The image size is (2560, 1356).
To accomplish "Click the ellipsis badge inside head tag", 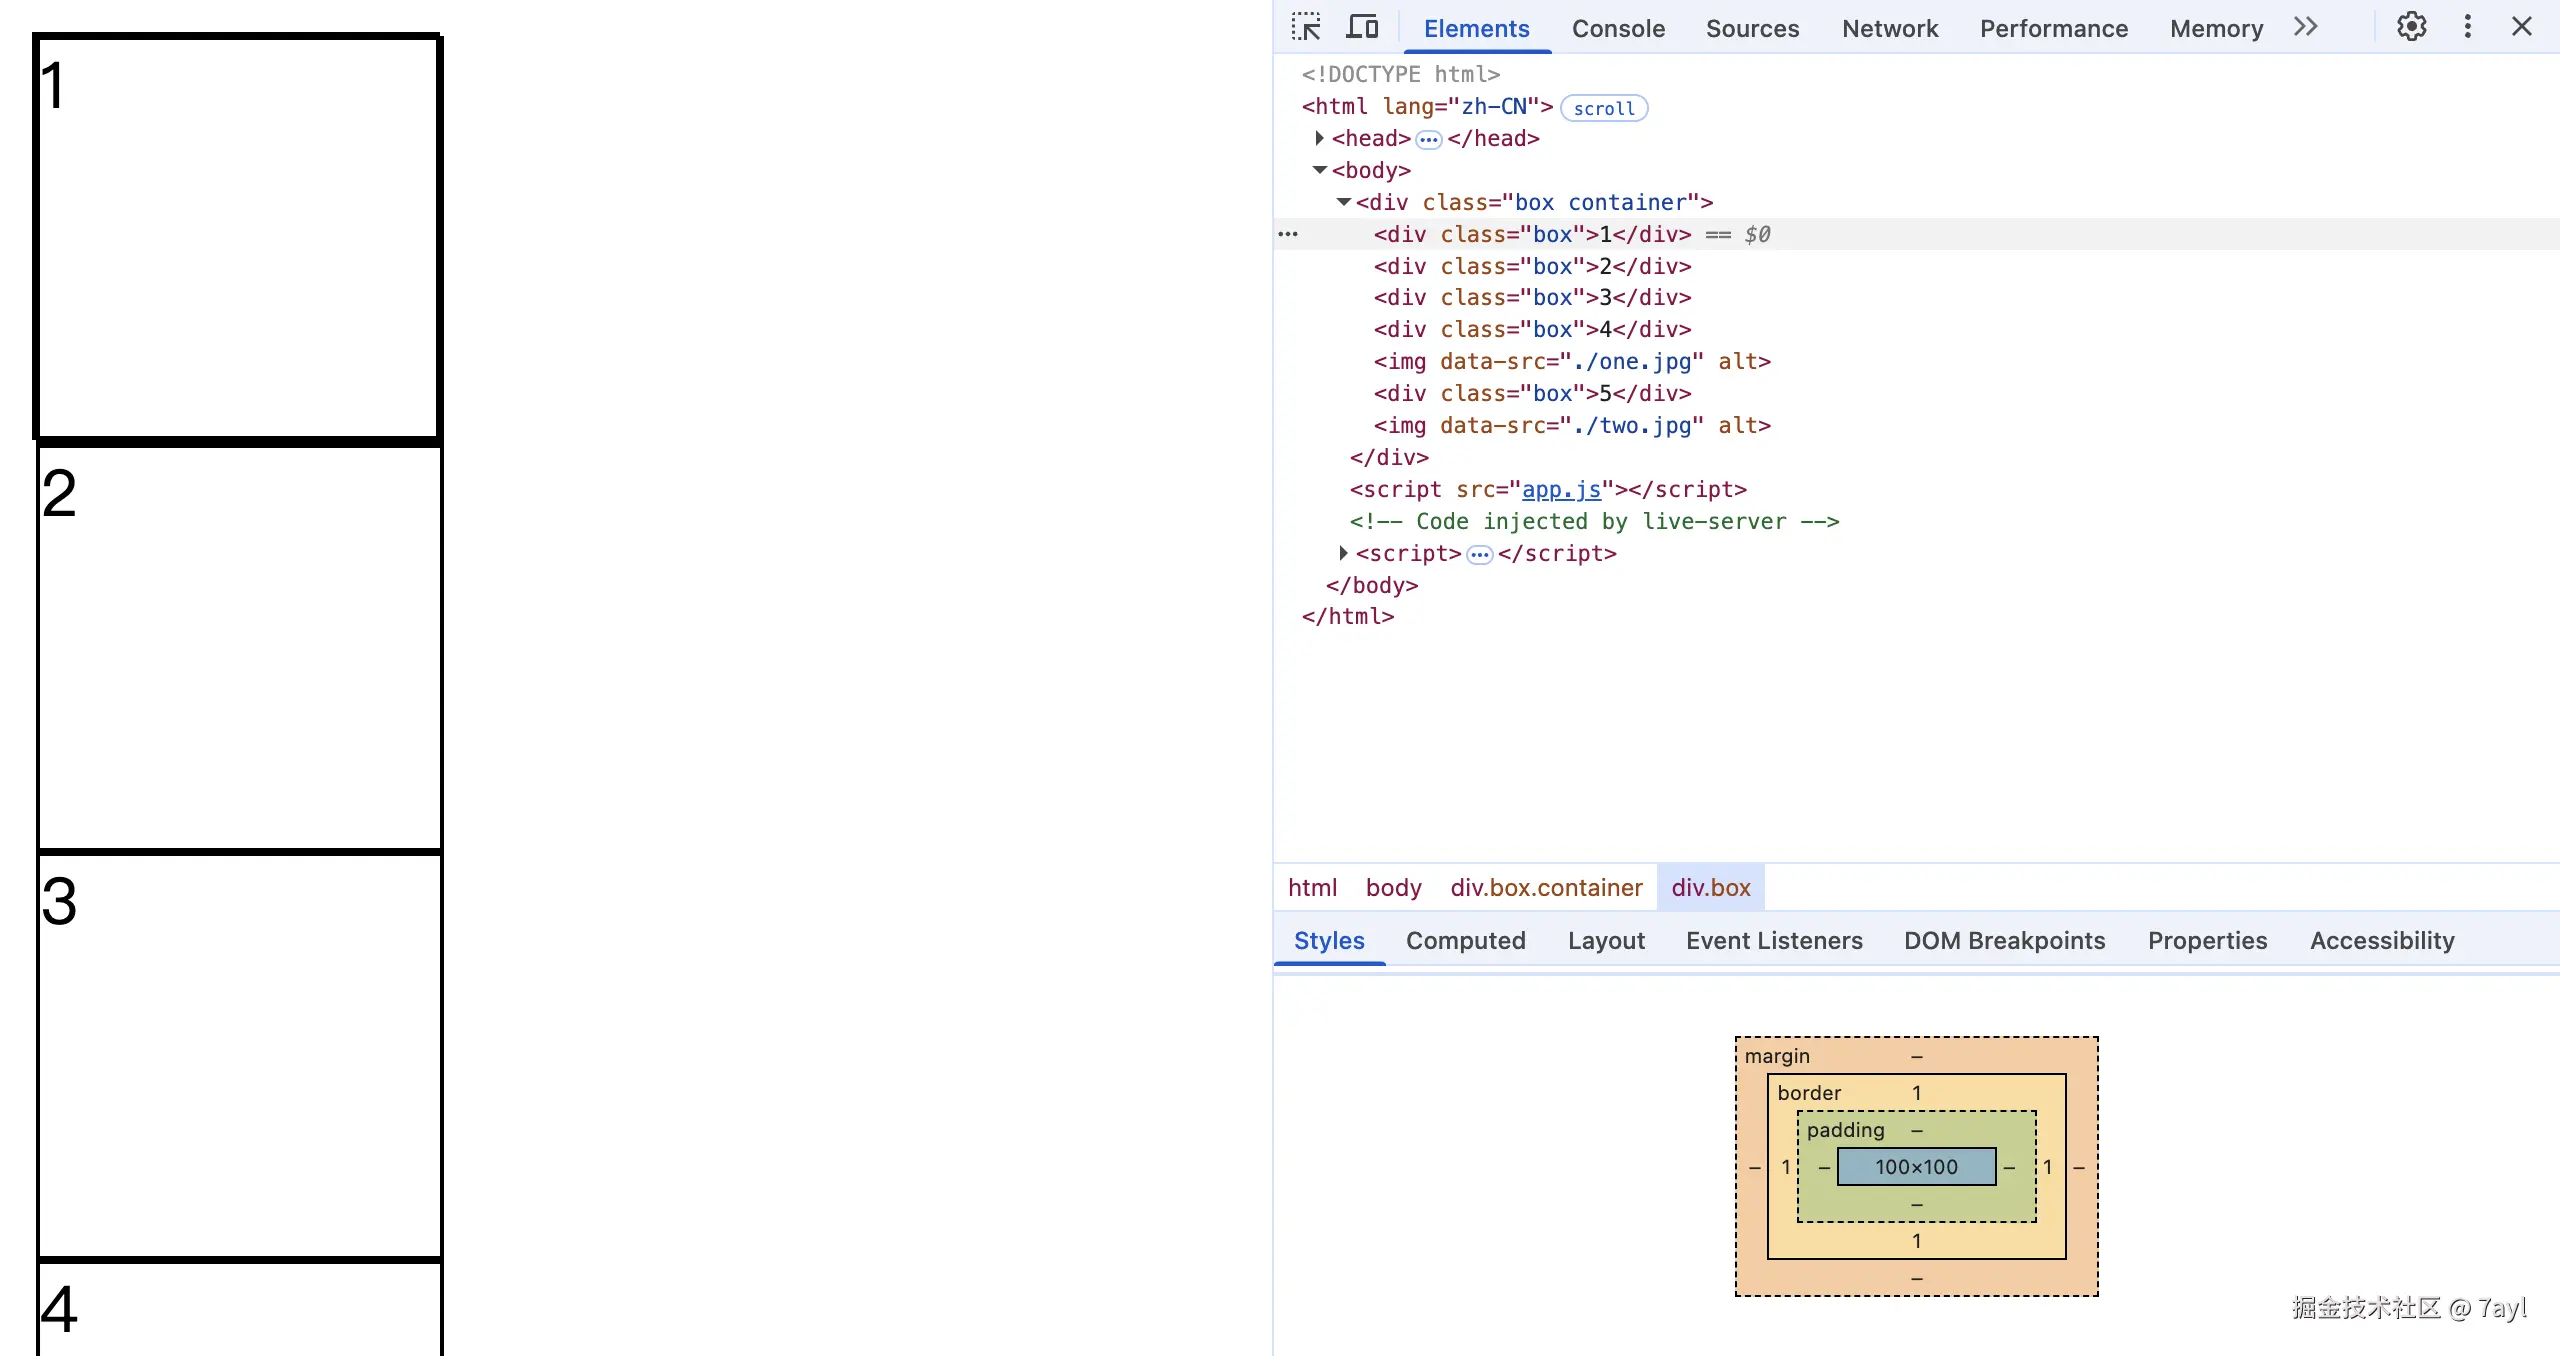I will 1429,139.
